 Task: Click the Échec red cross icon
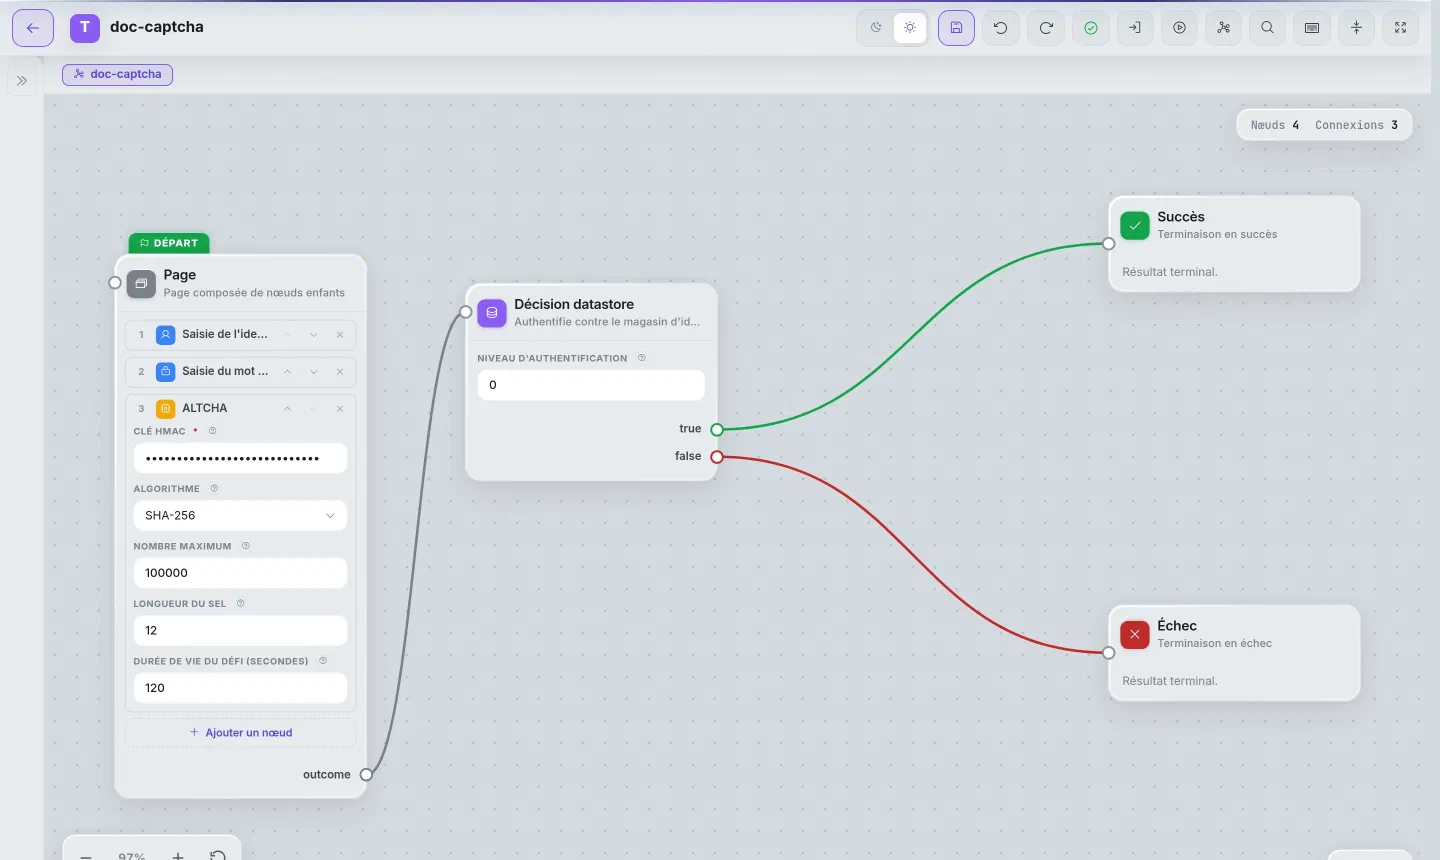click(1135, 635)
